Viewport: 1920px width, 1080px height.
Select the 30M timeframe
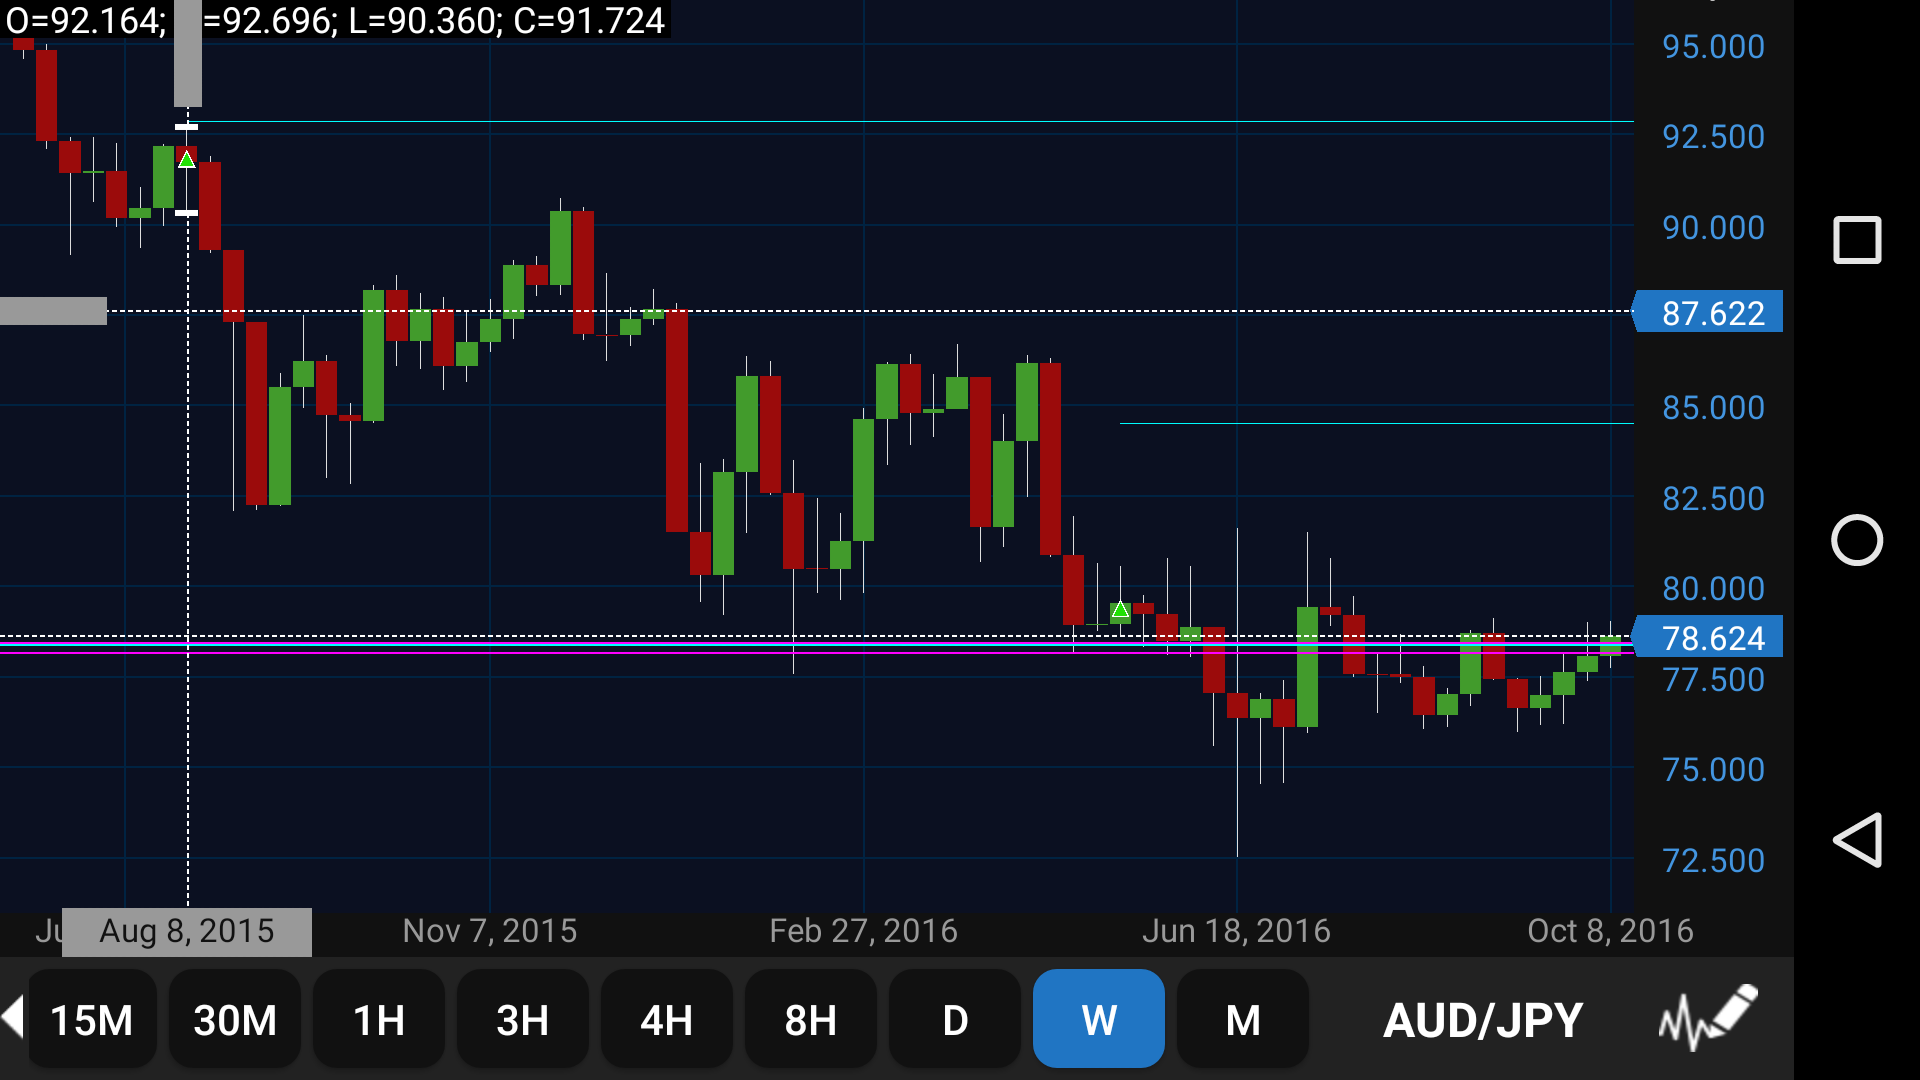pos(235,1020)
